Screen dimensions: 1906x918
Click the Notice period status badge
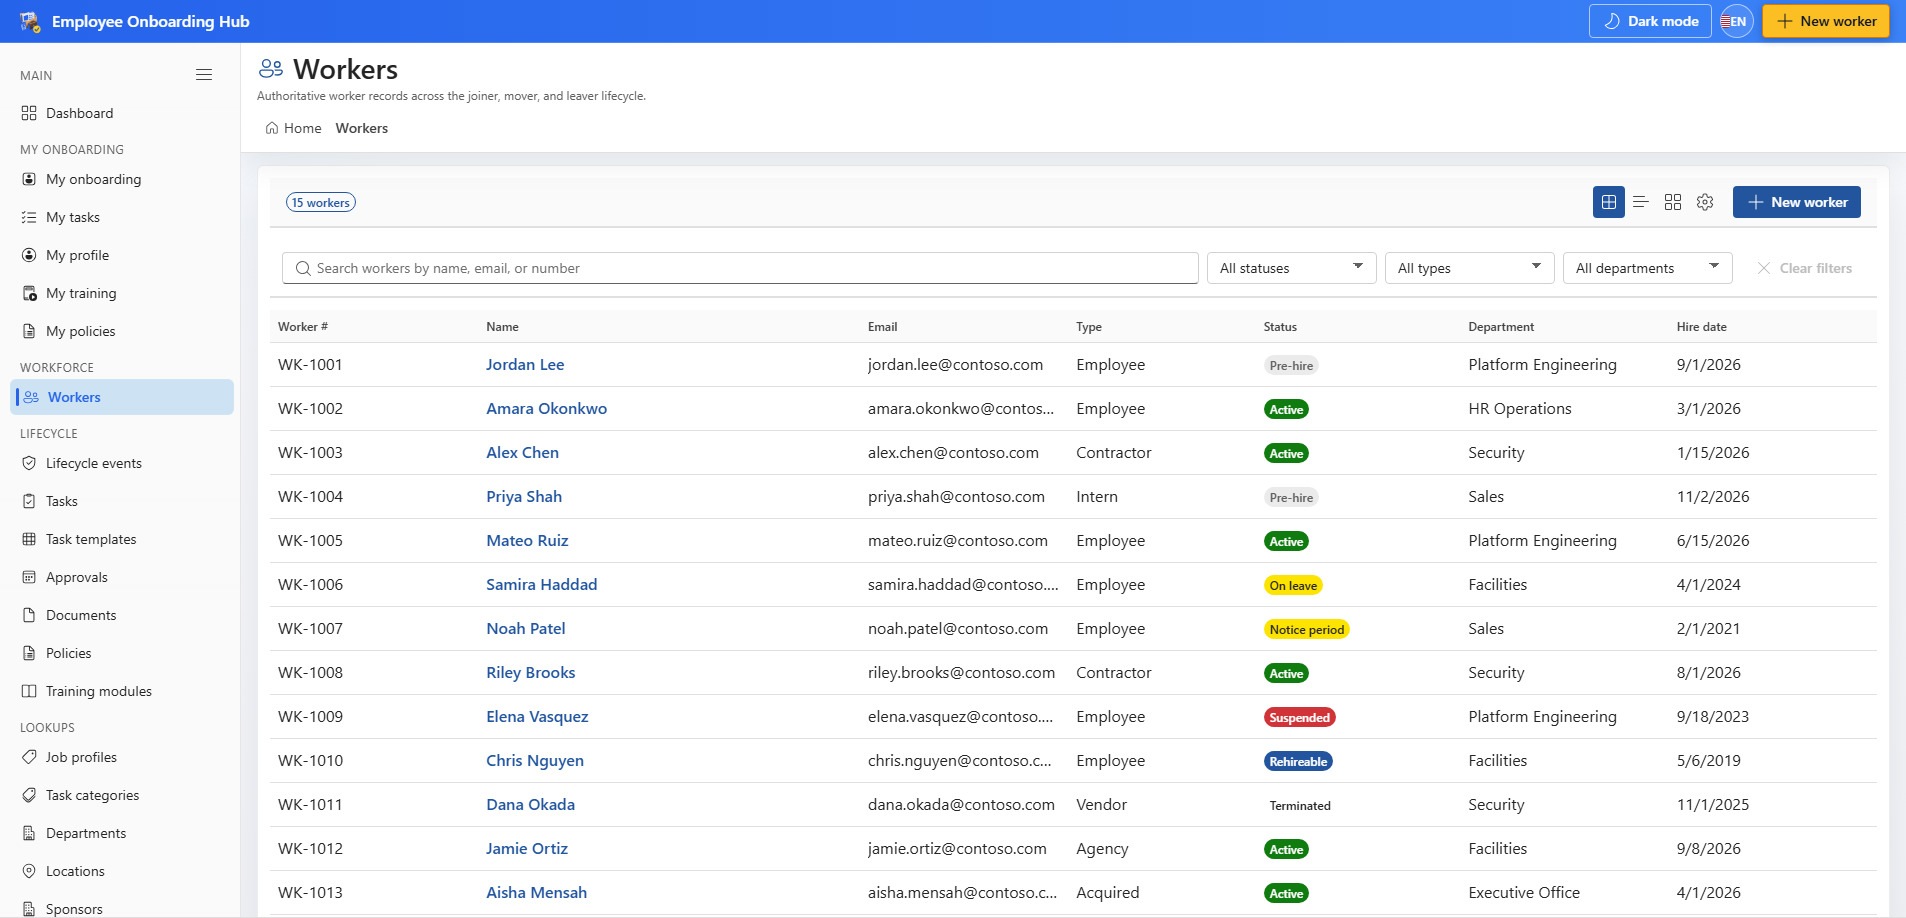pyautogui.click(x=1306, y=629)
